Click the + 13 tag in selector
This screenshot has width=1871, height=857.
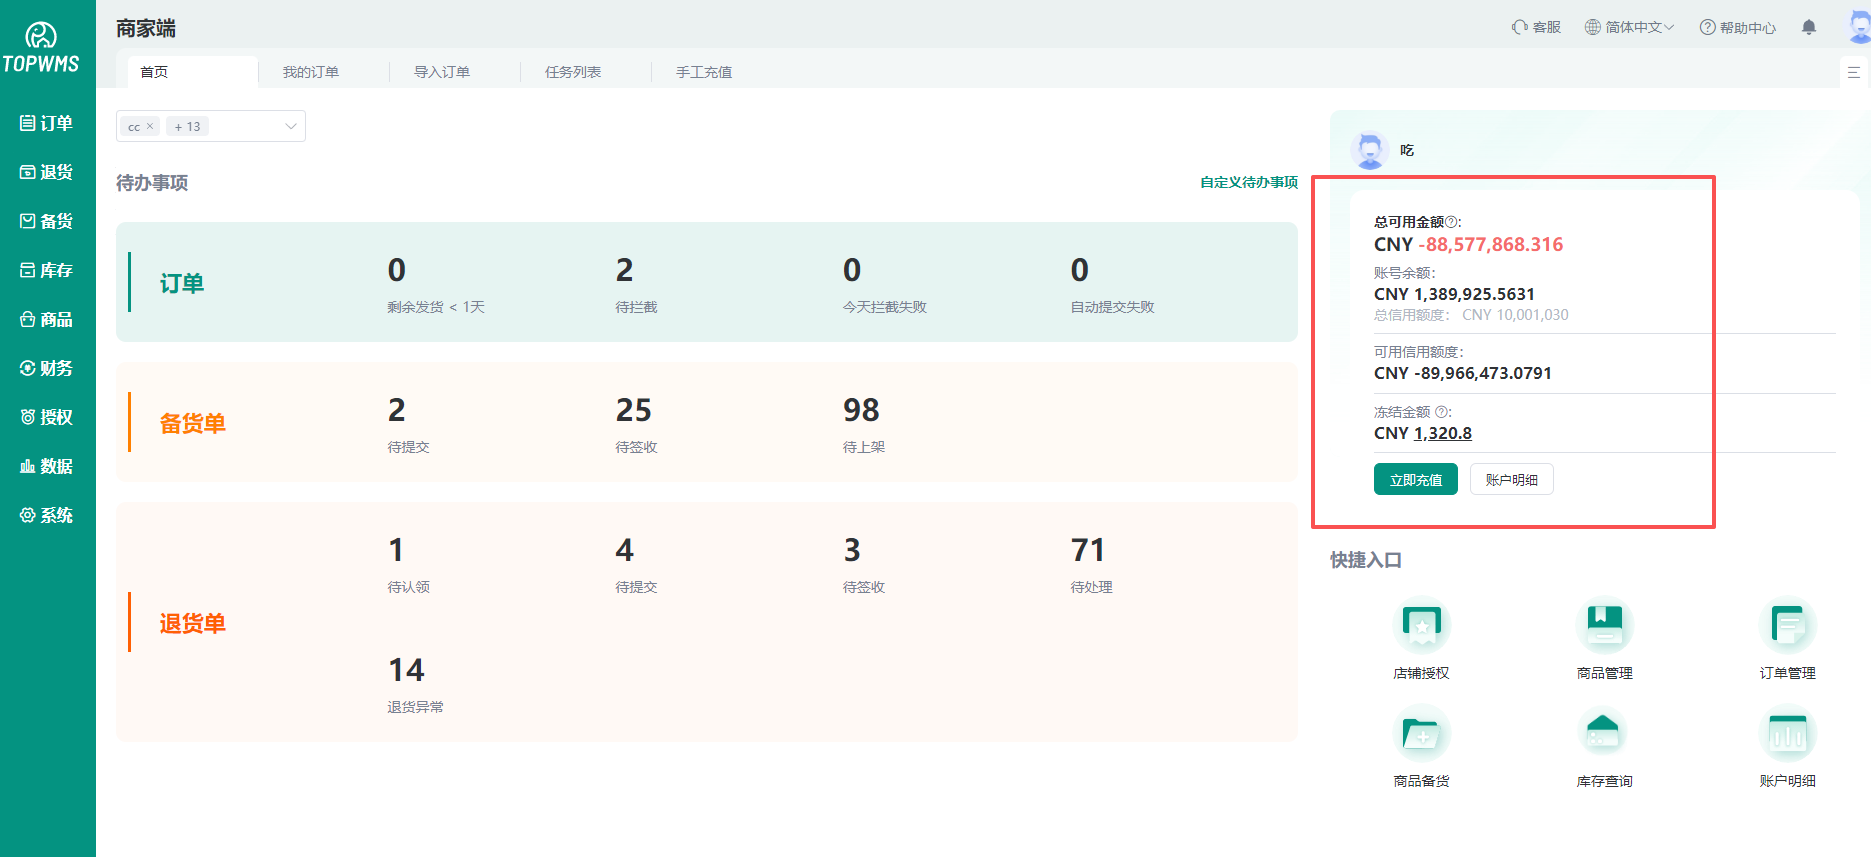coord(187,126)
